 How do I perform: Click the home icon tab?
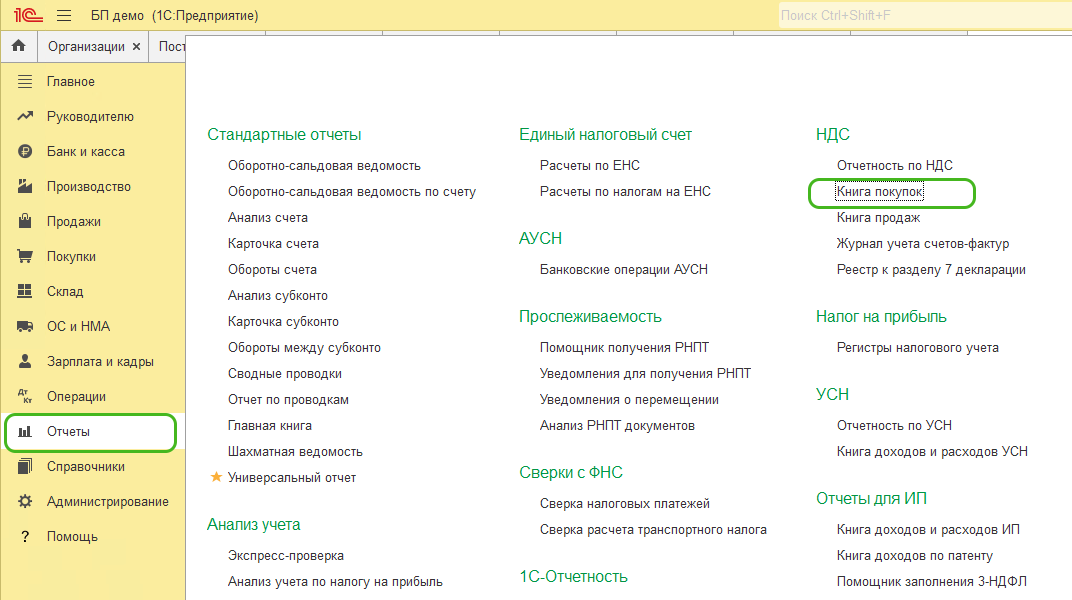18,47
